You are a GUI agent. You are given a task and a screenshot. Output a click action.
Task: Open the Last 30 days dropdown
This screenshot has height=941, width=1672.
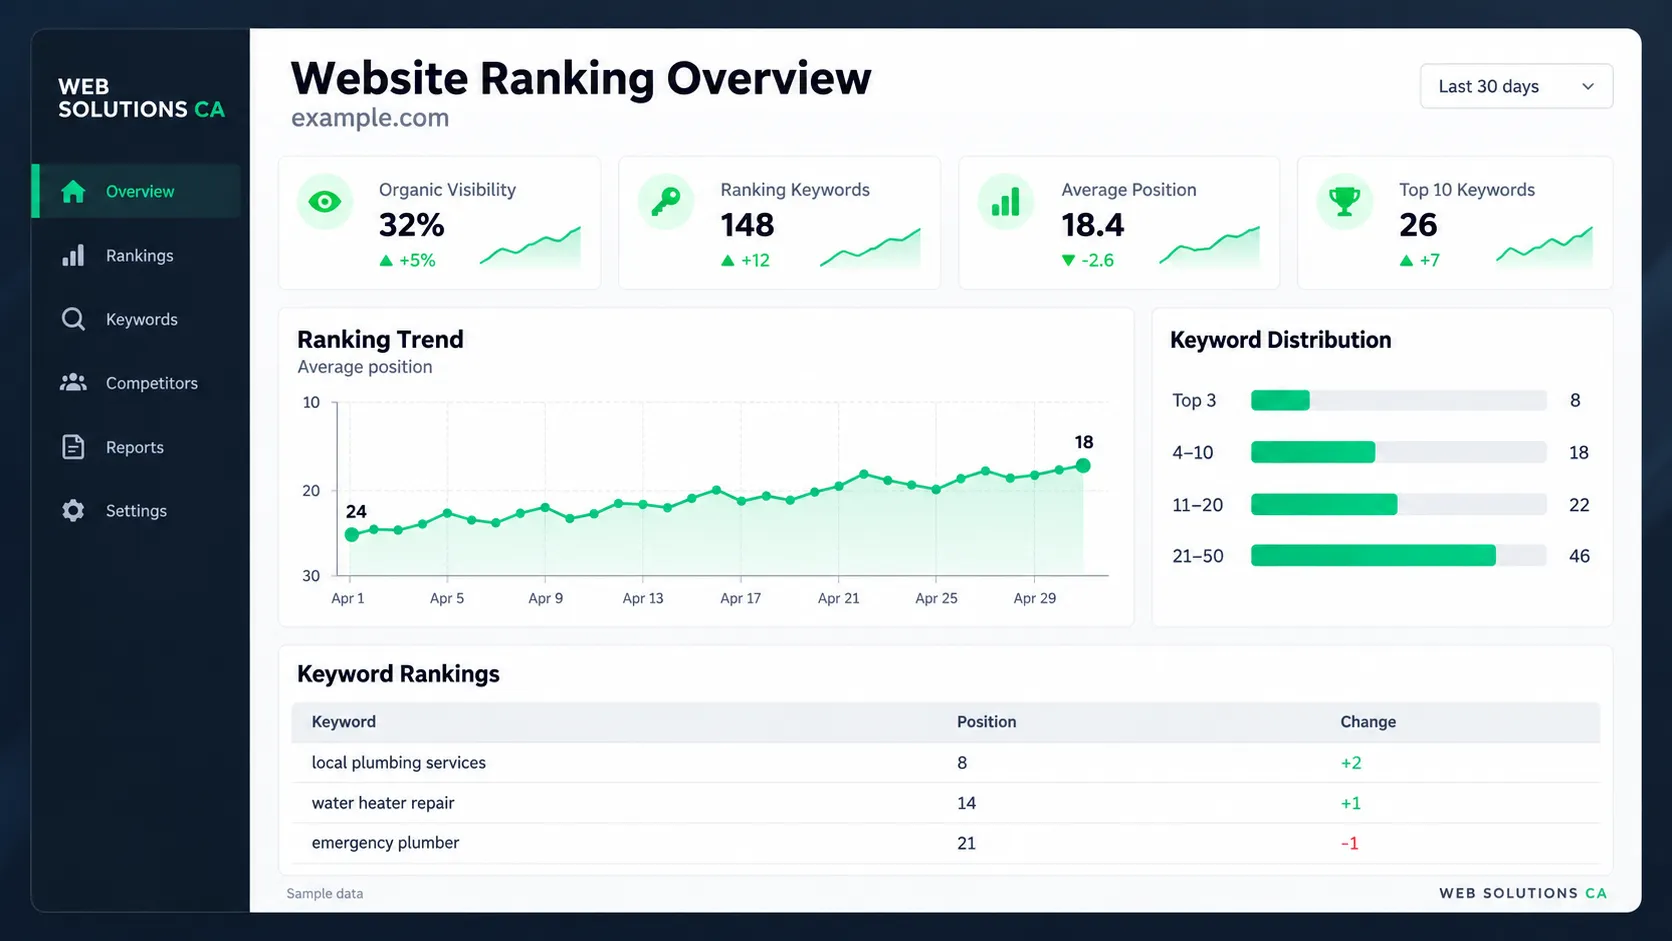[1516, 86]
